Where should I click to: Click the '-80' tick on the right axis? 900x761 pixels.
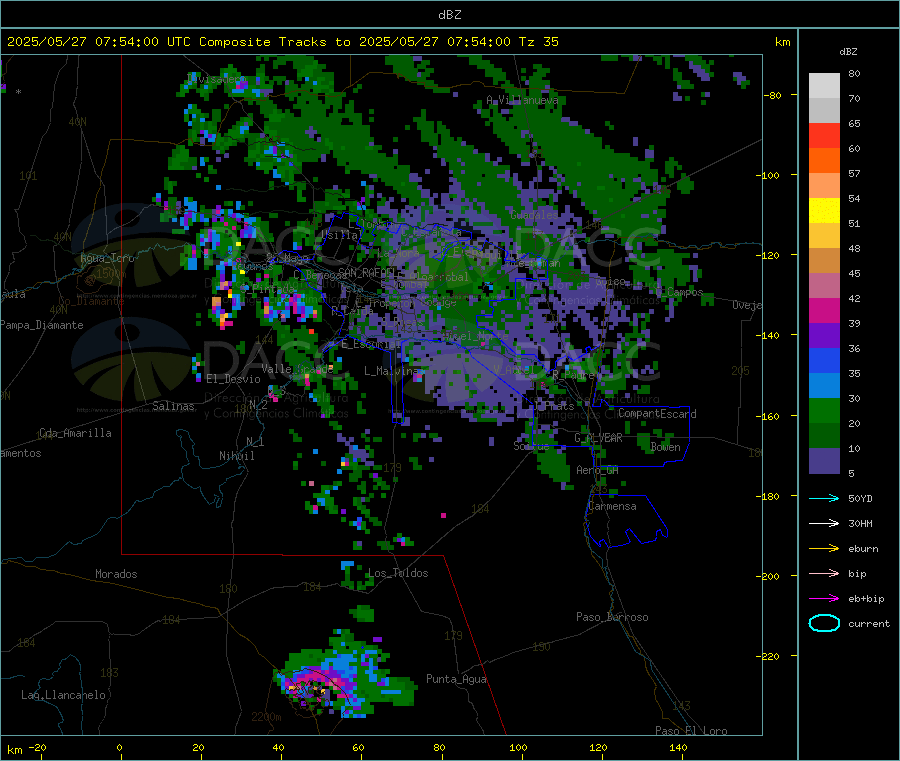[x=773, y=95]
